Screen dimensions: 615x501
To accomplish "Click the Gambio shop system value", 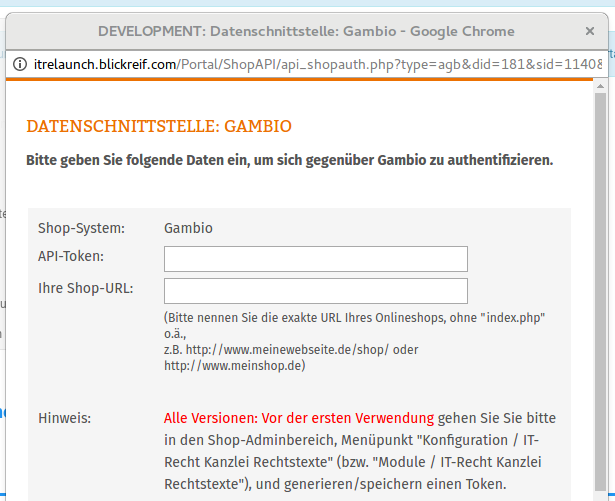I will 188,228.
